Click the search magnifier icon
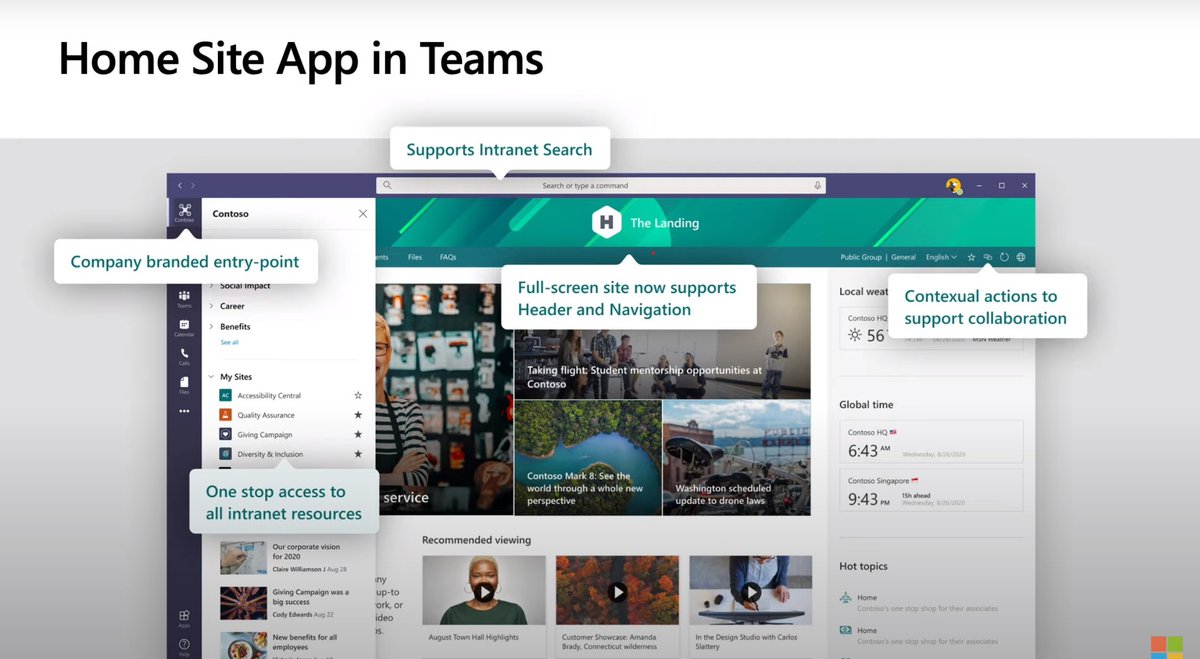Viewport: 1200px width, 659px height. (x=387, y=186)
